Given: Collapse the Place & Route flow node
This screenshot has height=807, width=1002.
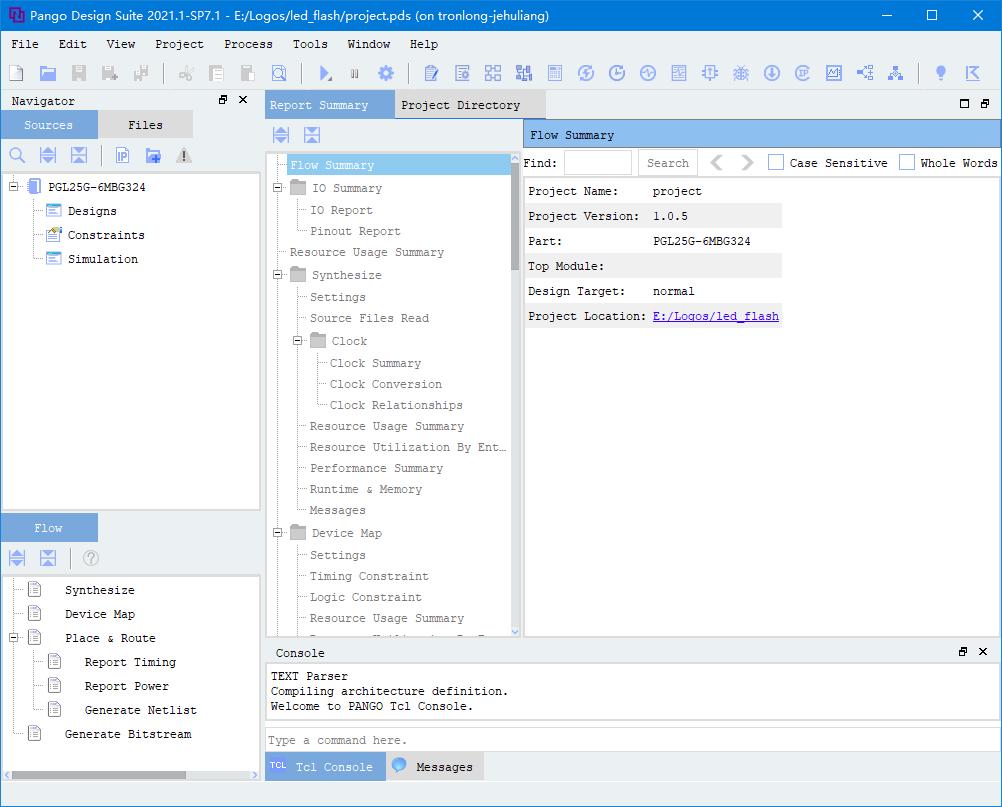Looking at the screenshot, I should pos(13,638).
